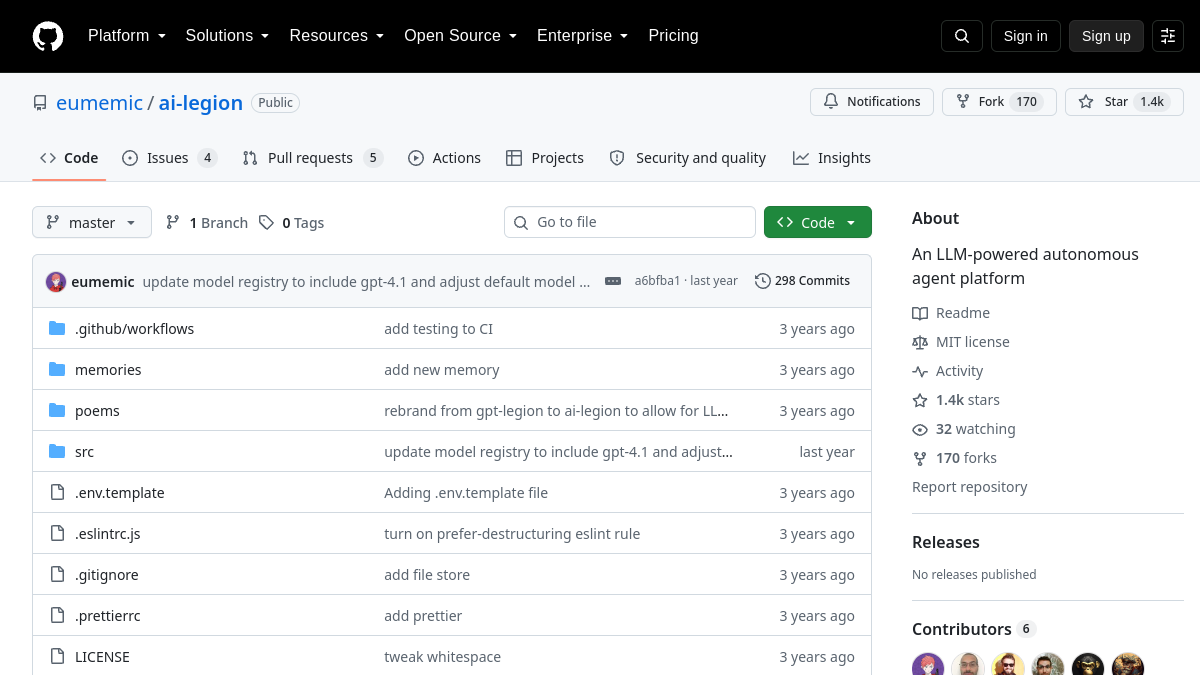Open the Enterprise dropdown menu
Image resolution: width=1200 pixels, height=675 pixels.
click(582, 36)
